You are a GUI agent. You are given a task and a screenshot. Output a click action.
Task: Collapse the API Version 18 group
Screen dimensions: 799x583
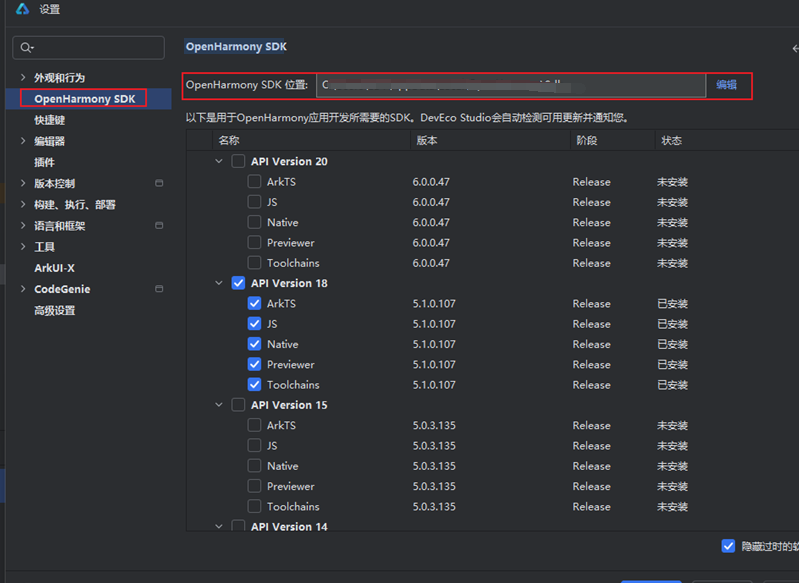219,284
